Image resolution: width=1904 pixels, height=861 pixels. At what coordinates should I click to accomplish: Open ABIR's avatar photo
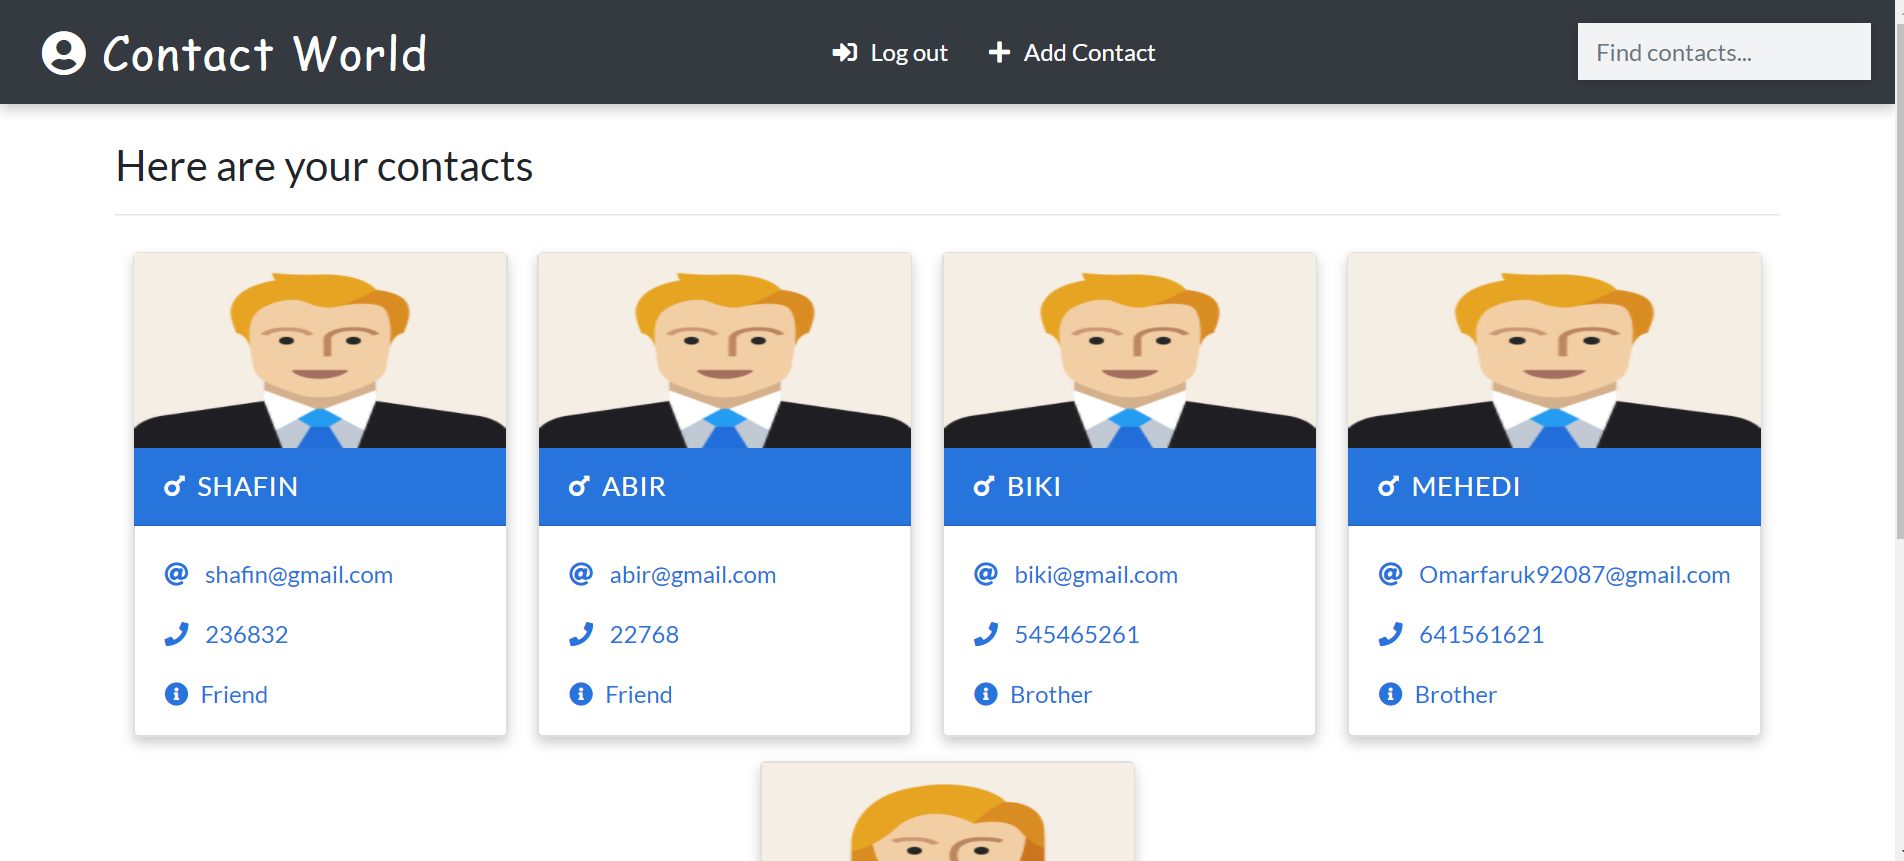725,350
